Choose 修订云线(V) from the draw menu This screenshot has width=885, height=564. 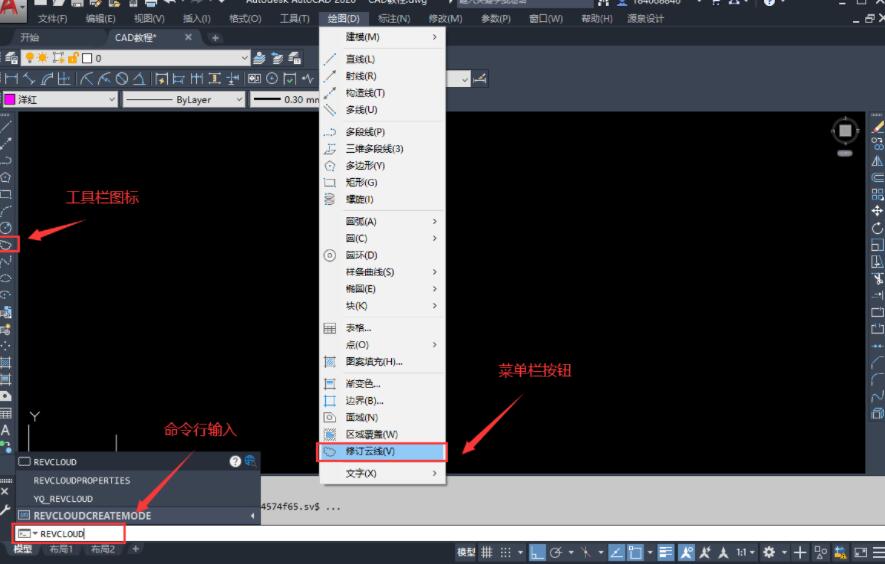click(382, 452)
